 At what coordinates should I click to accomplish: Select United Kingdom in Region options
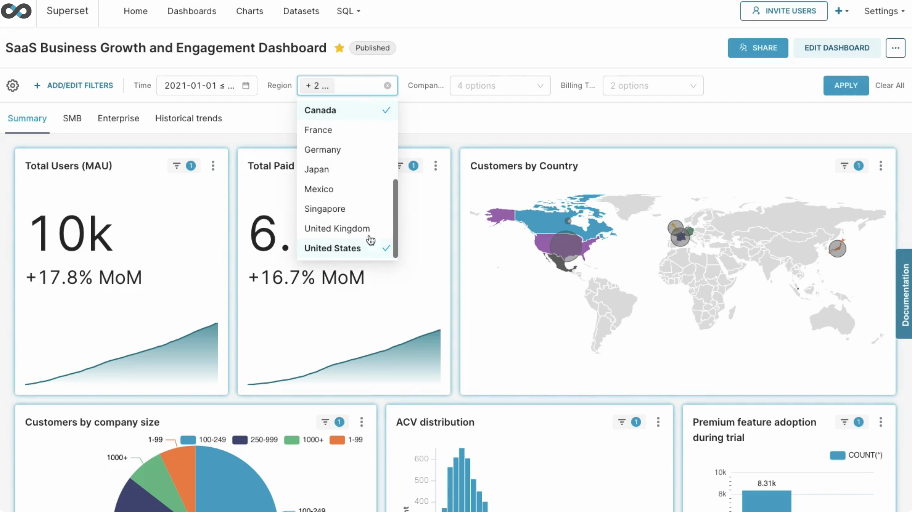337,229
